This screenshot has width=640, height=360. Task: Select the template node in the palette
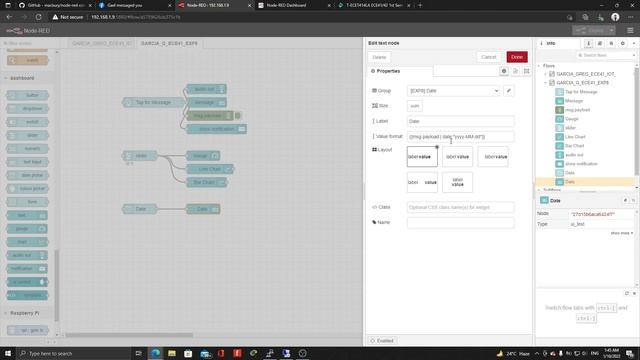pos(28,295)
